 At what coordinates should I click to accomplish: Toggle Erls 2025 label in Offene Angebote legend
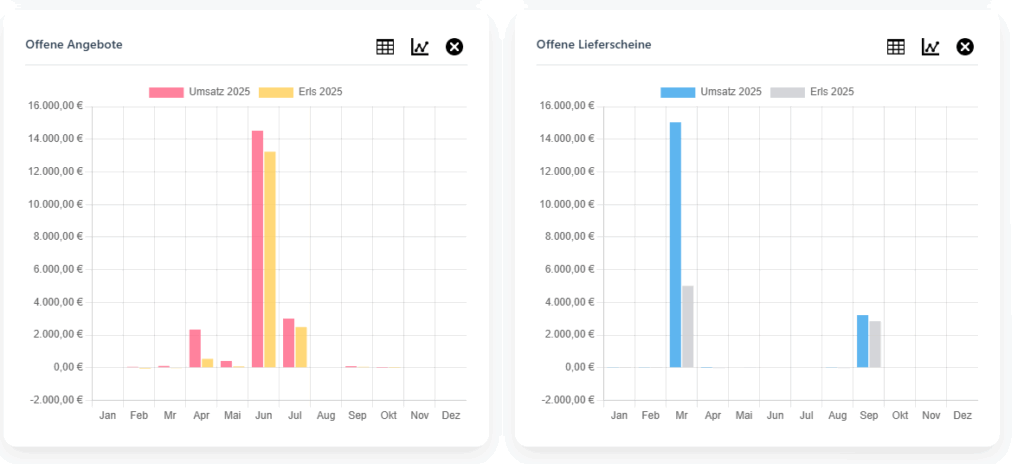[x=320, y=92]
